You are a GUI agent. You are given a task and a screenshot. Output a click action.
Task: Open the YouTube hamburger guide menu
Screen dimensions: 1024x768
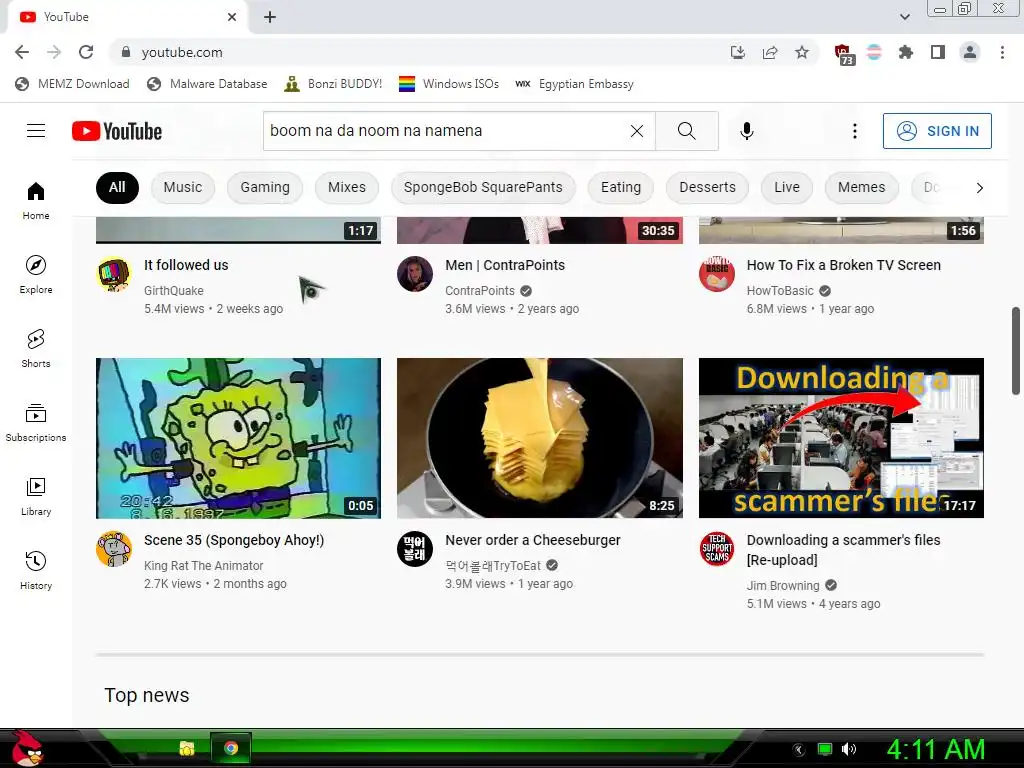[36, 131]
